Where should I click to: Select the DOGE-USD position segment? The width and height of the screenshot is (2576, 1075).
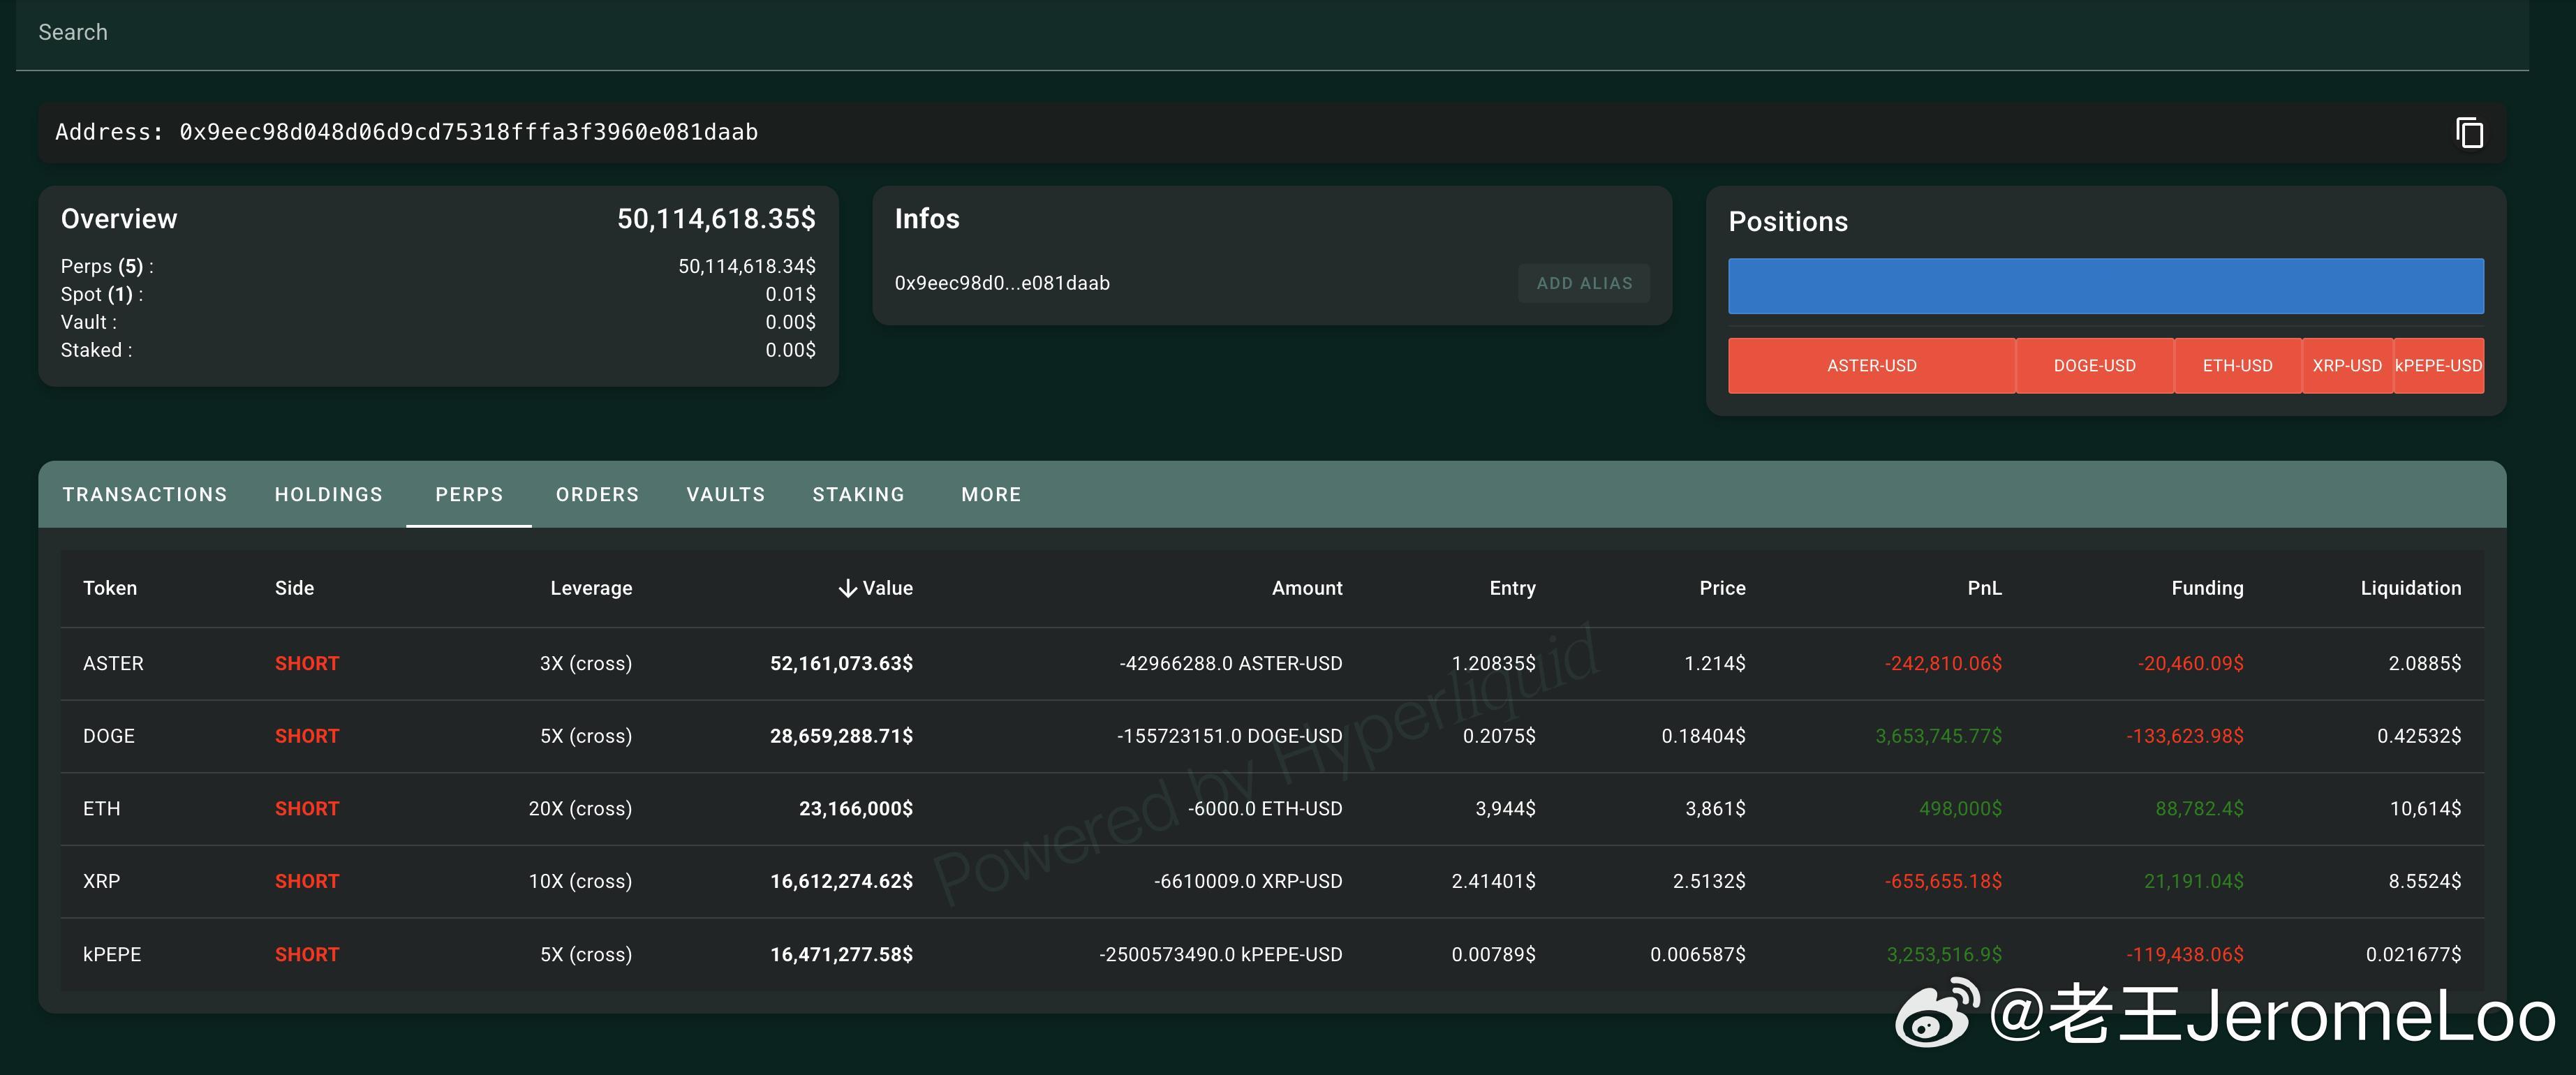coord(2094,366)
